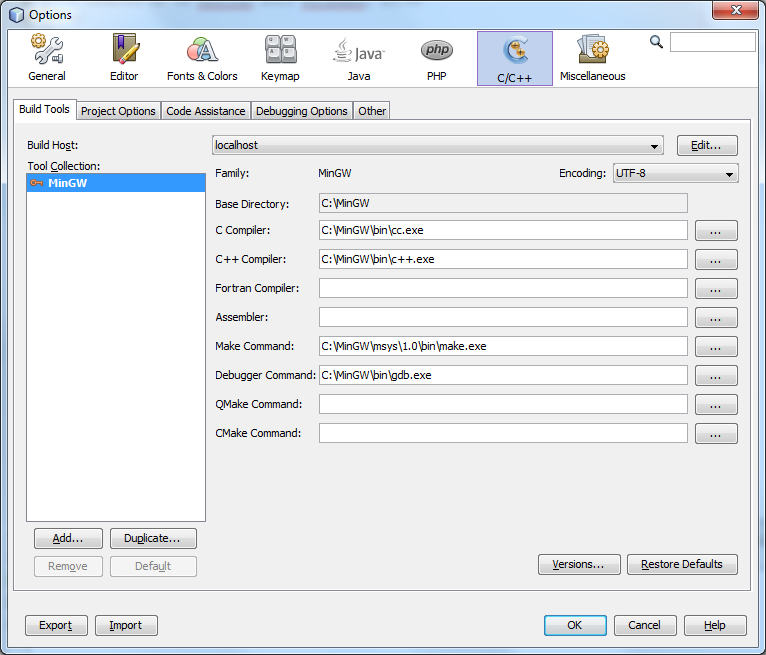Click the QMake Command field
The image size is (766, 655).
coord(503,404)
